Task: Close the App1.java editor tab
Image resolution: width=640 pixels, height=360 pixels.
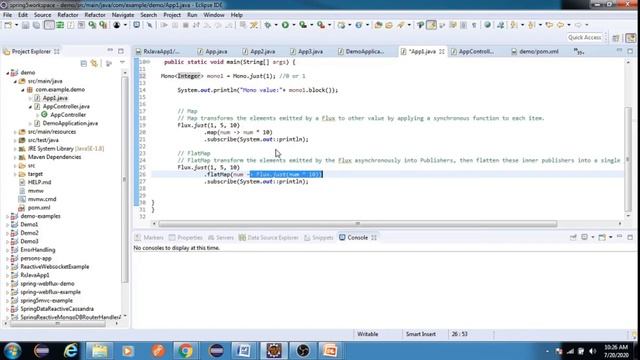Action: 442,51
